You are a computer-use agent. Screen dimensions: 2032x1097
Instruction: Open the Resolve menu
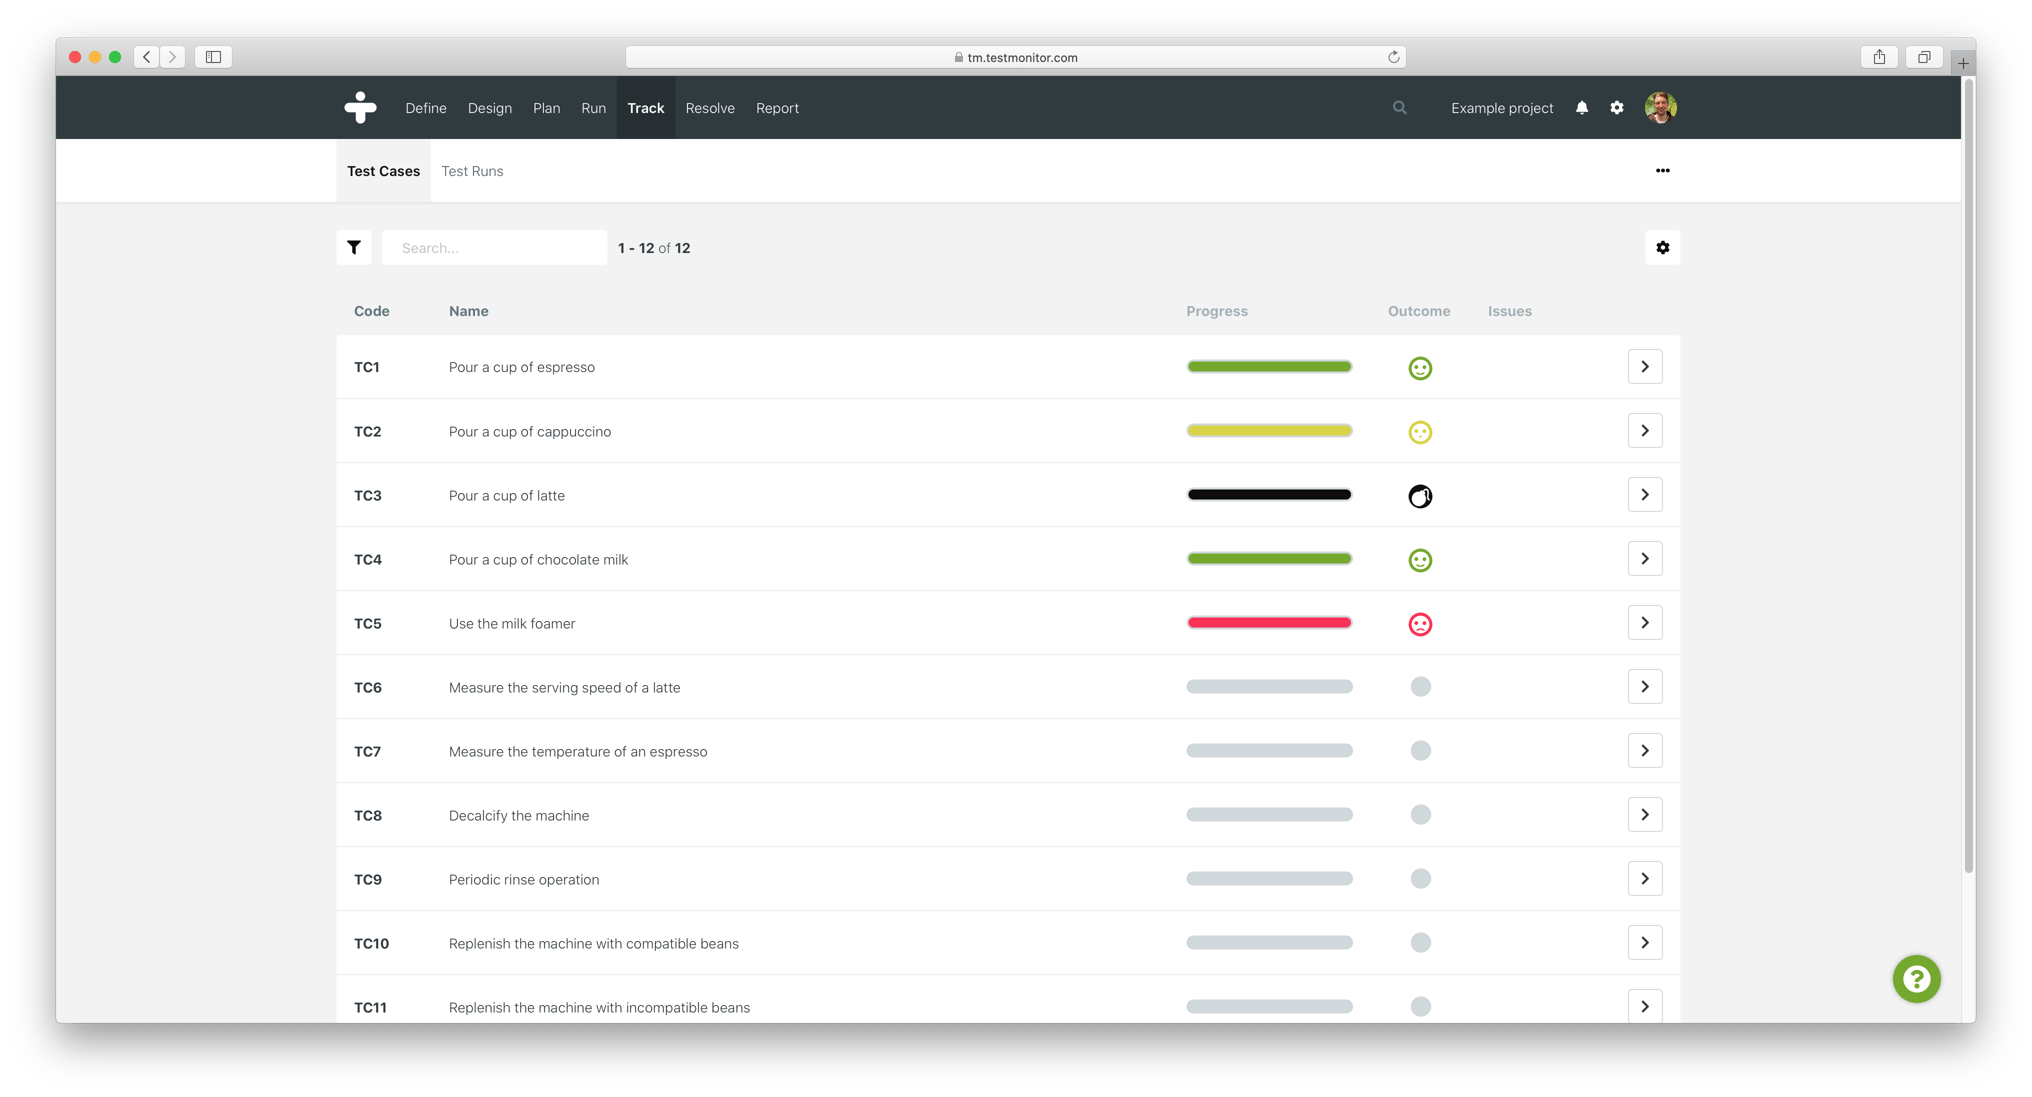click(710, 107)
